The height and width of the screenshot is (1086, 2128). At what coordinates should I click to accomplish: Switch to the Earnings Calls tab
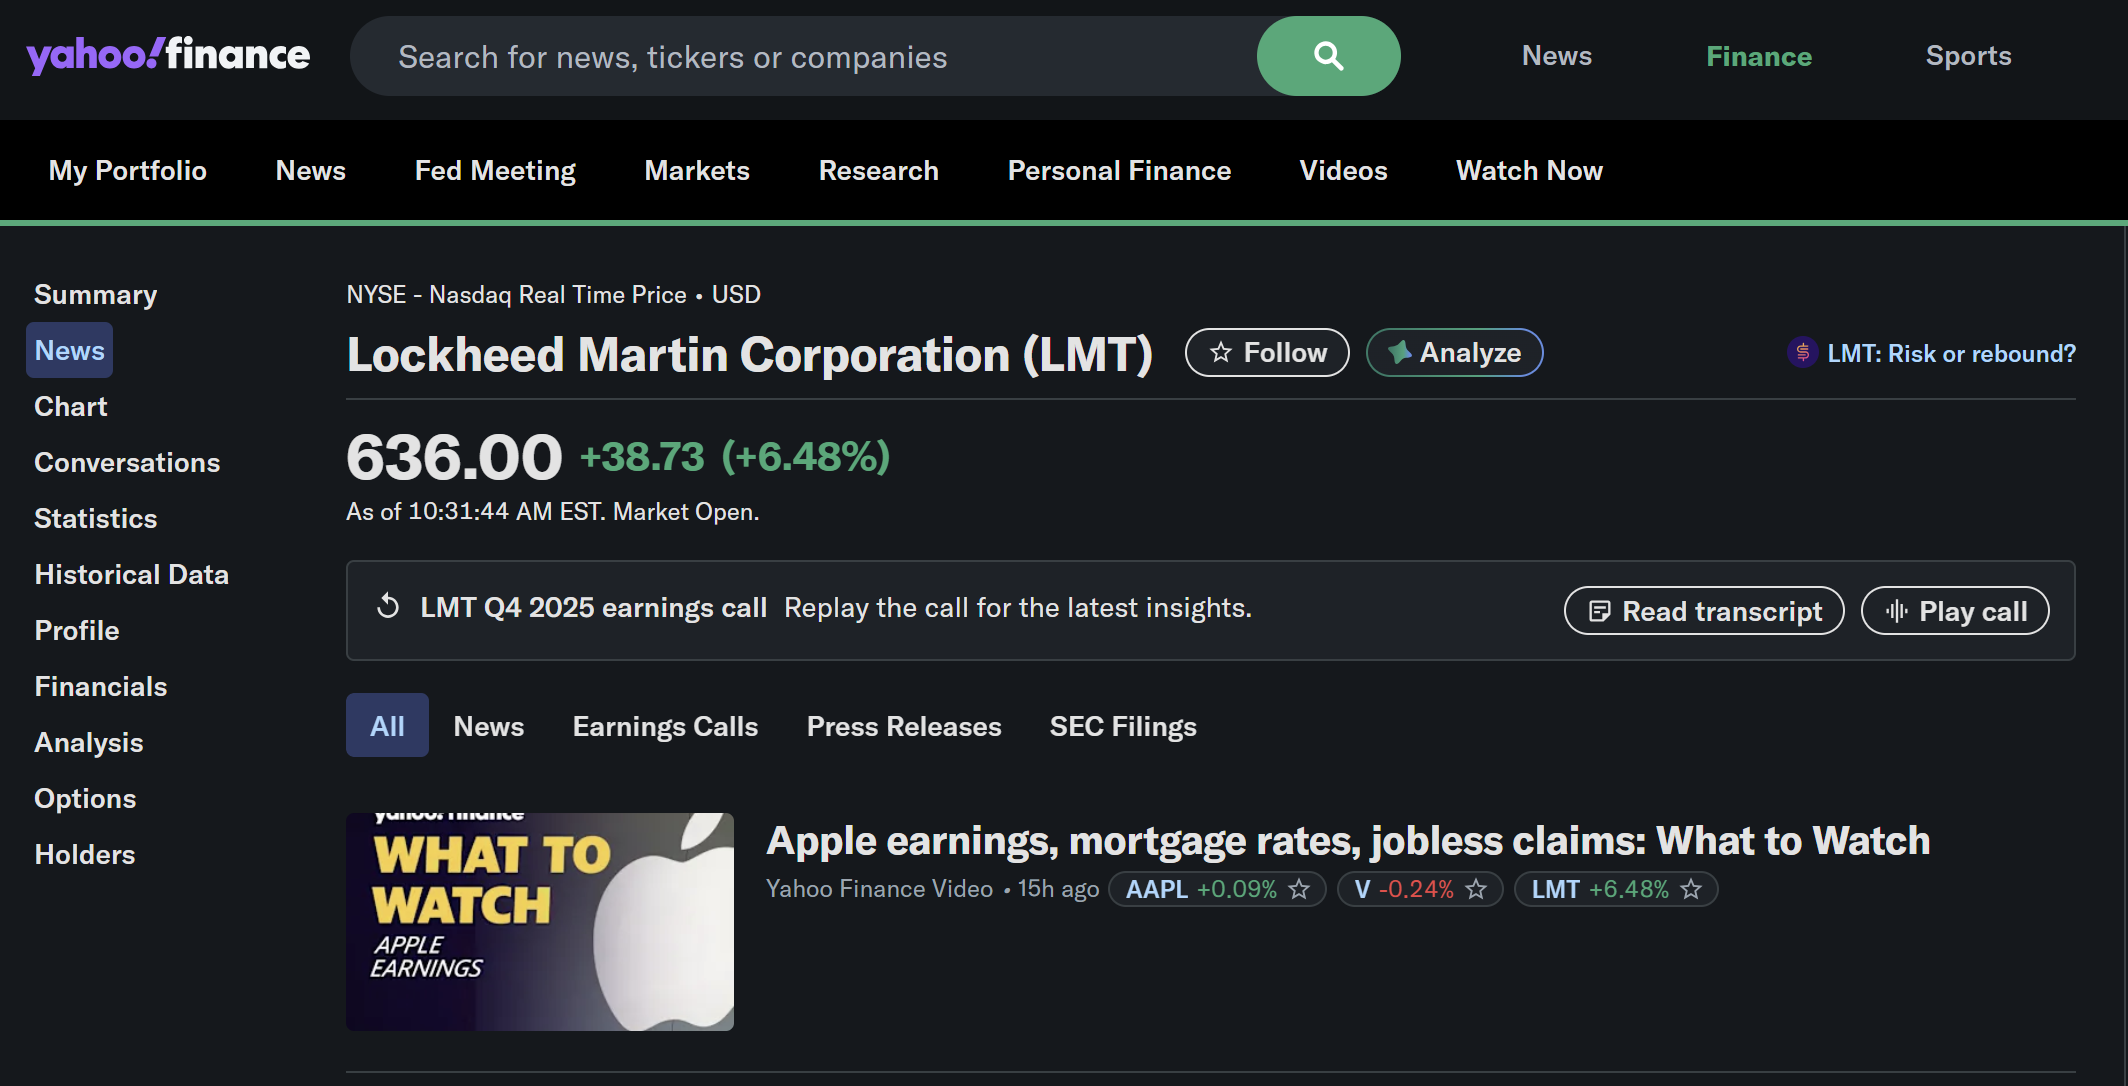[665, 726]
